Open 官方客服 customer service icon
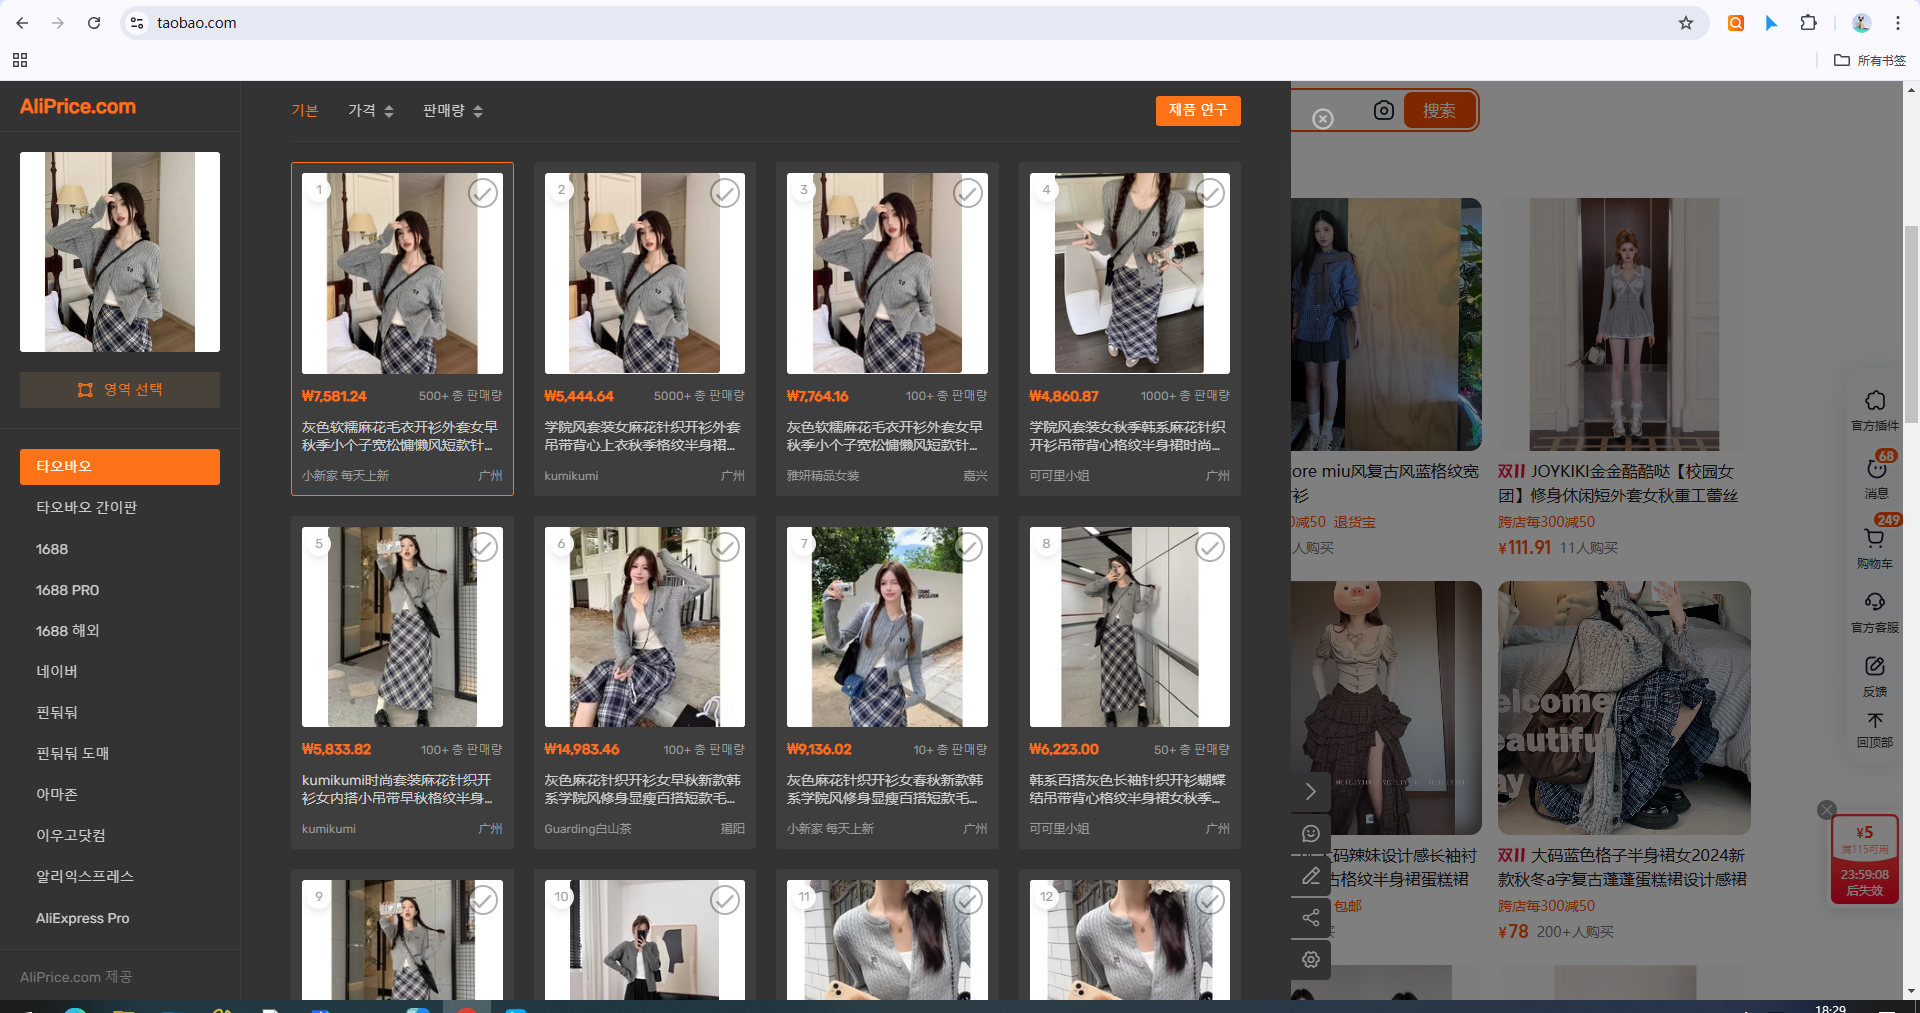This screenshot has width=1920, height=1013. (x=1875, y=611)
